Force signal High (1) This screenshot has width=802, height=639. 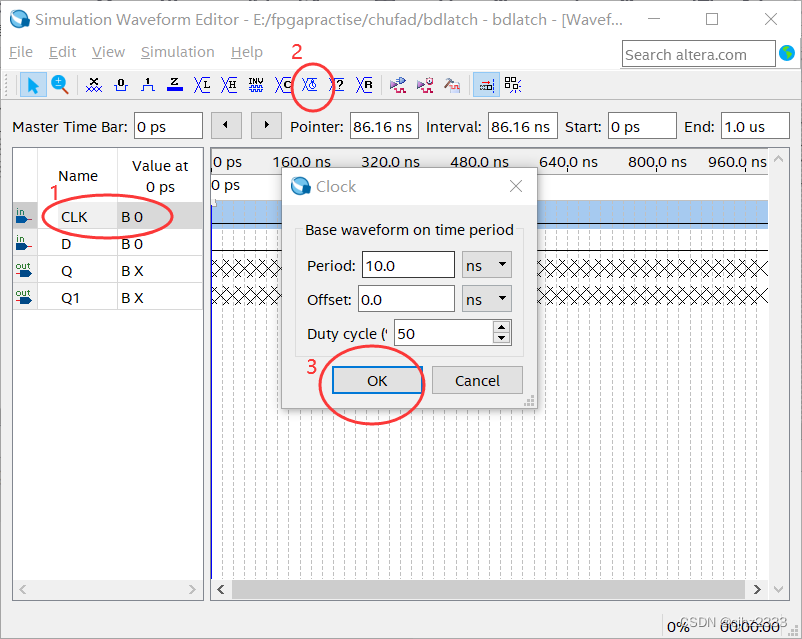[148, 85]
